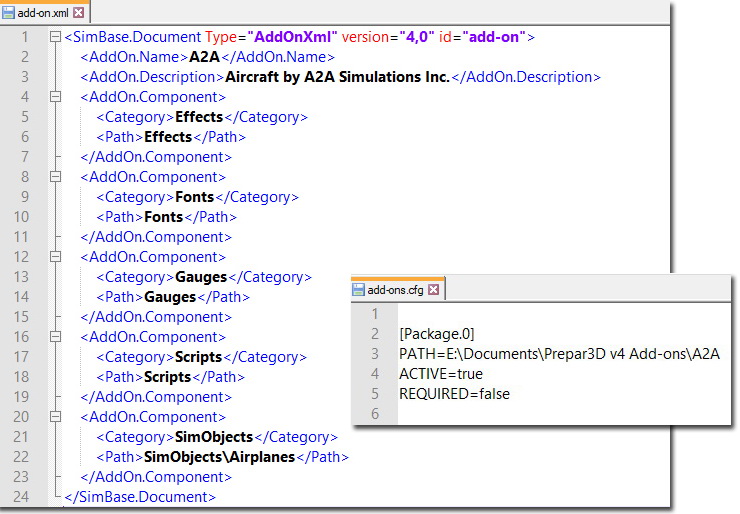Collapse the Fonts component fold on line 8
The width and height of the screenshot is (740, 514).
pos(54,177)
